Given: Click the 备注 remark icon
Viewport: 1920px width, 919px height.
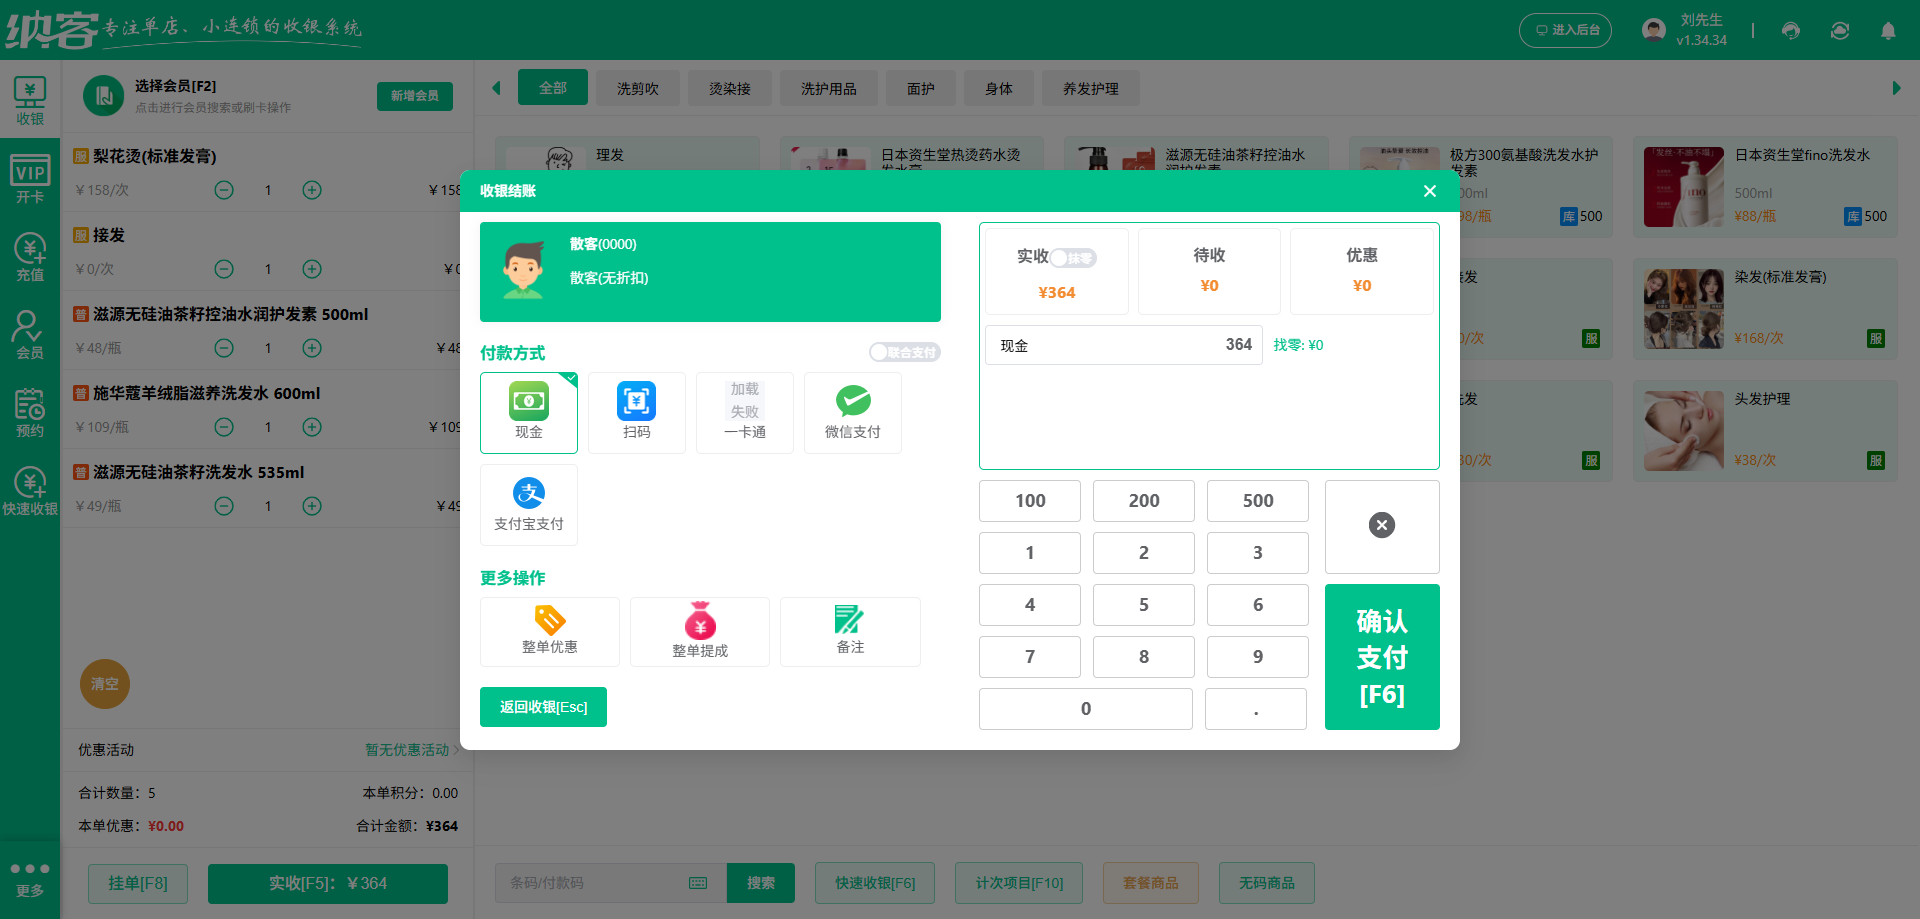Looking at the screenshot, I should tap(849, 631).
